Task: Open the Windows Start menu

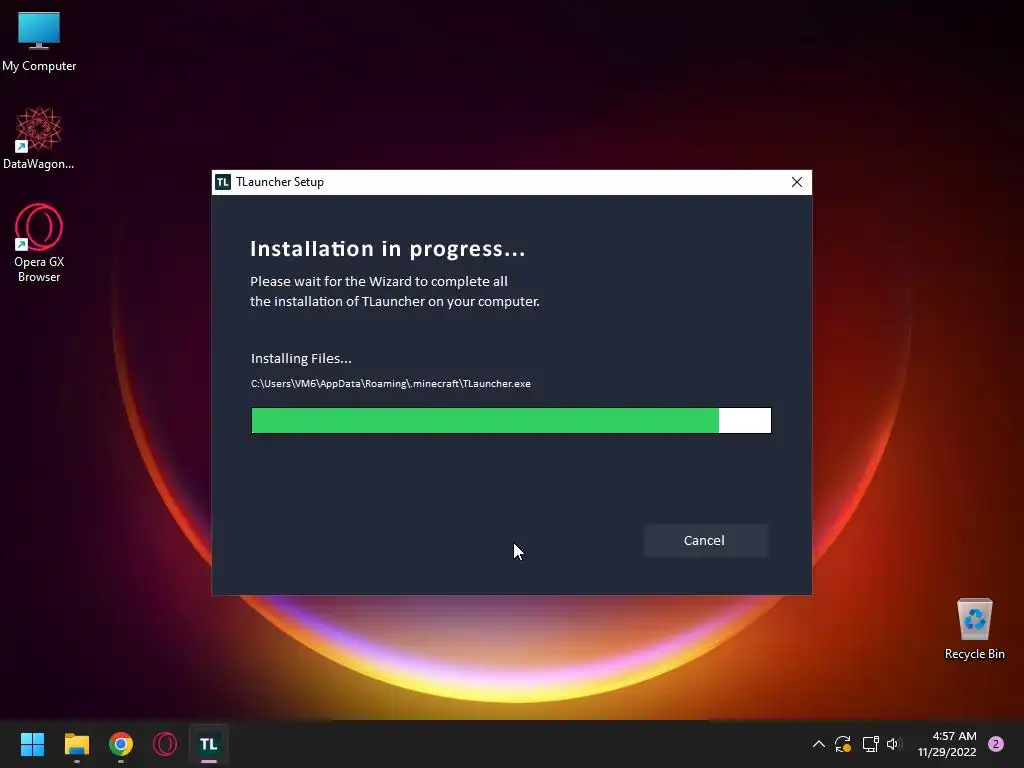Action: (32, 744)
